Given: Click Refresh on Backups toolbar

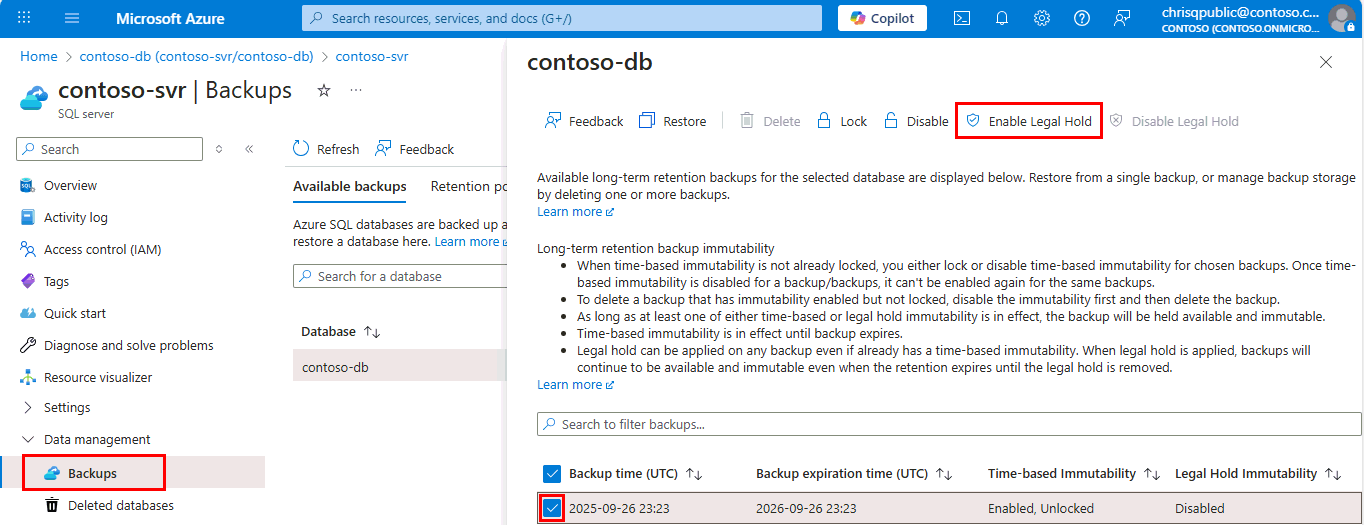Looking at the screenshot, I should [x=326, y=149].
